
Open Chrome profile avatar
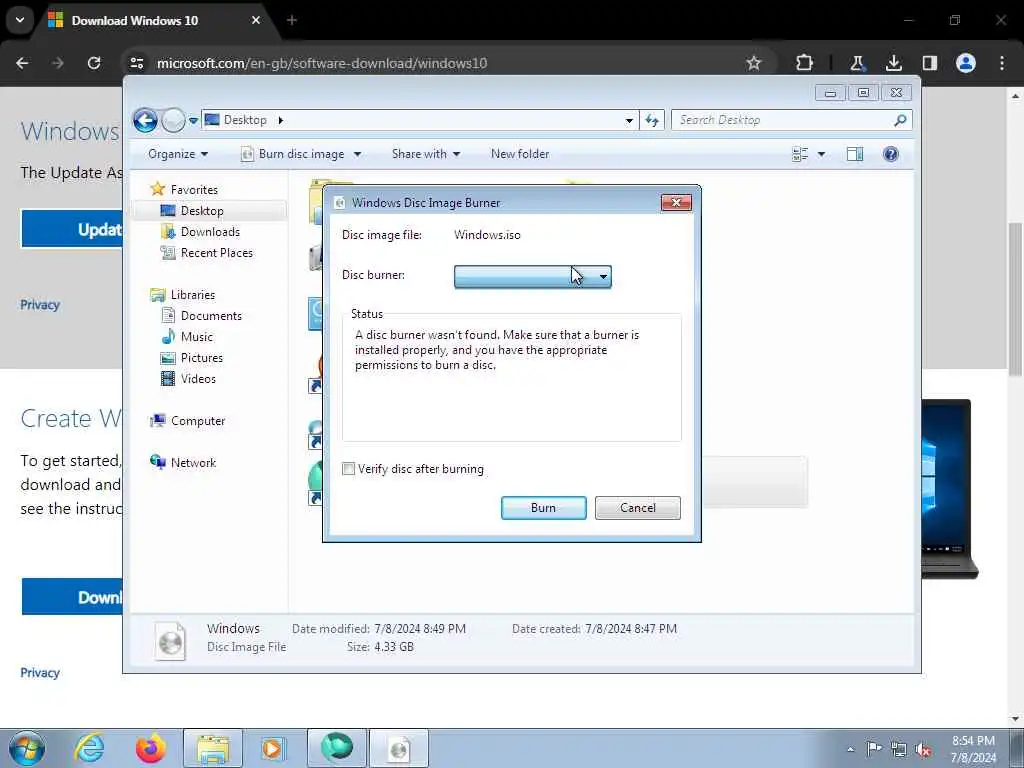click(966, 63)
